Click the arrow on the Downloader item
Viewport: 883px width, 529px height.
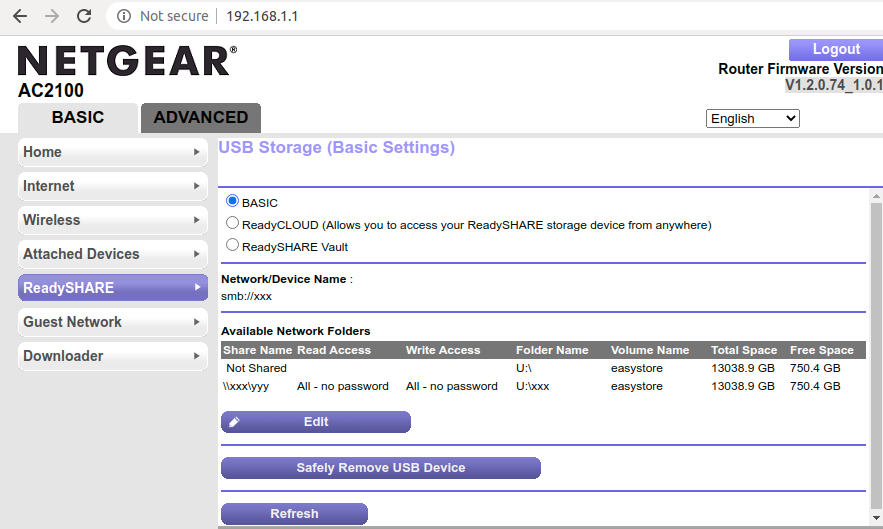coord(197,356)
